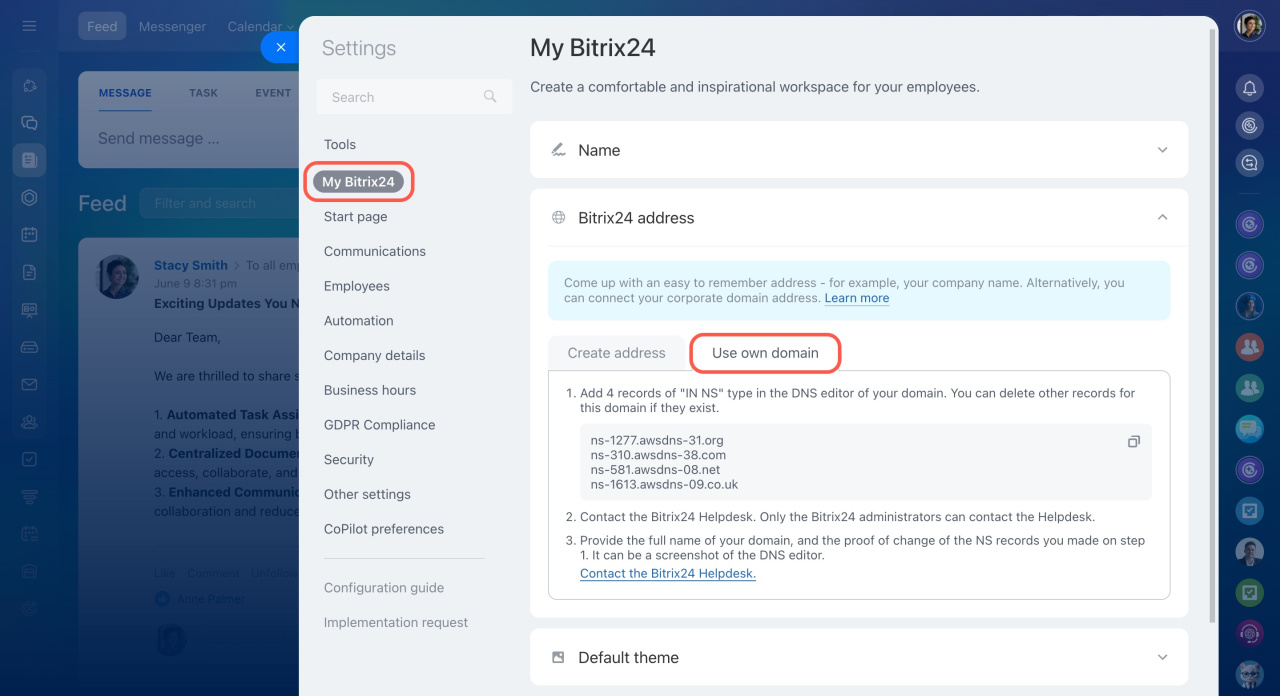Click the mail icon in the left sidebar
This screenshot has width=1280, height=696.
coord(29,385)
